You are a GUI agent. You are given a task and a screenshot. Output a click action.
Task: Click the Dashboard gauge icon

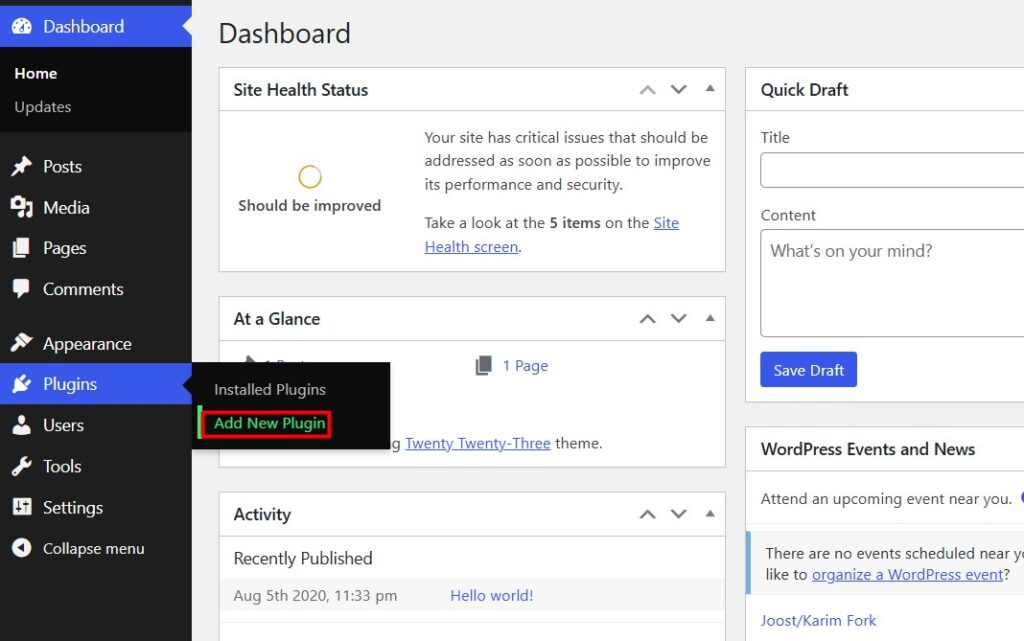(x=23, y=25)
